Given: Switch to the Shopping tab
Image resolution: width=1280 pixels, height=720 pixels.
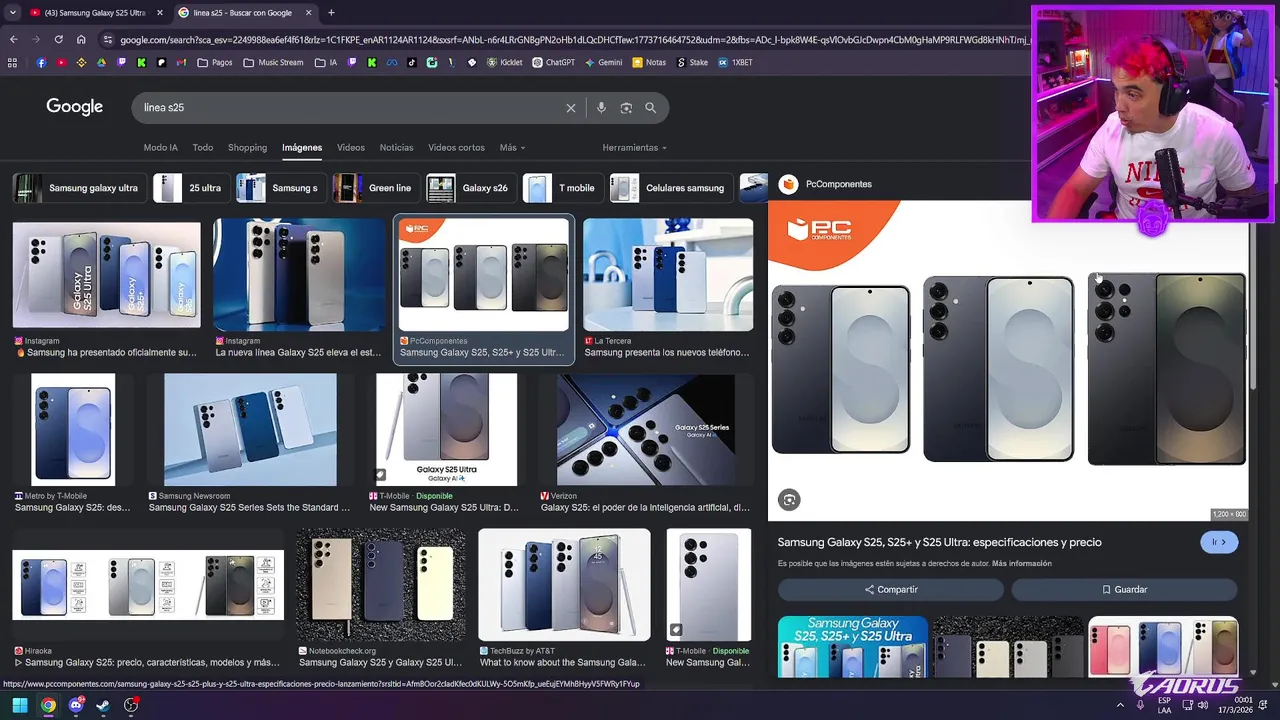Looking at the screenshot, I should coord(247,147).
